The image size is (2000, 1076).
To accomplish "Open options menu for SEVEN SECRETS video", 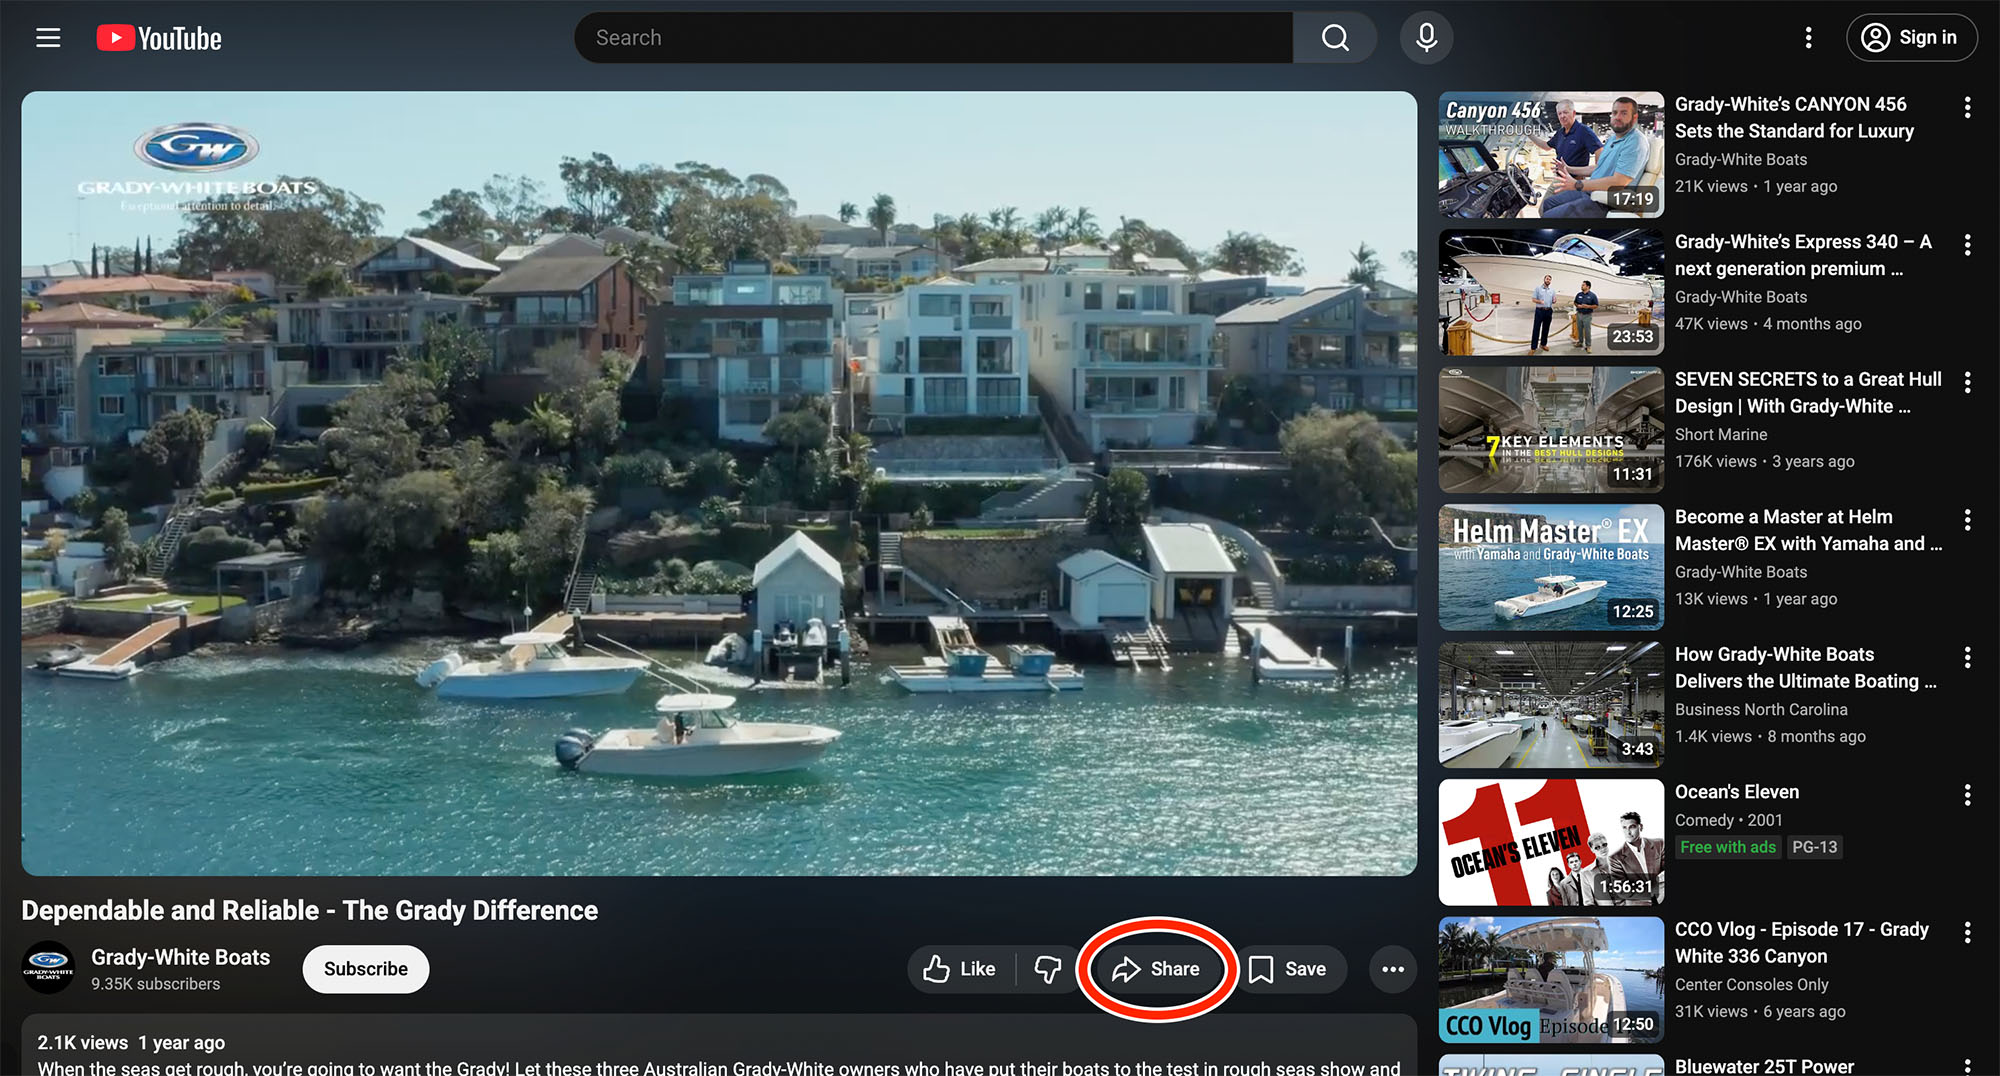I will point(1967,382).
